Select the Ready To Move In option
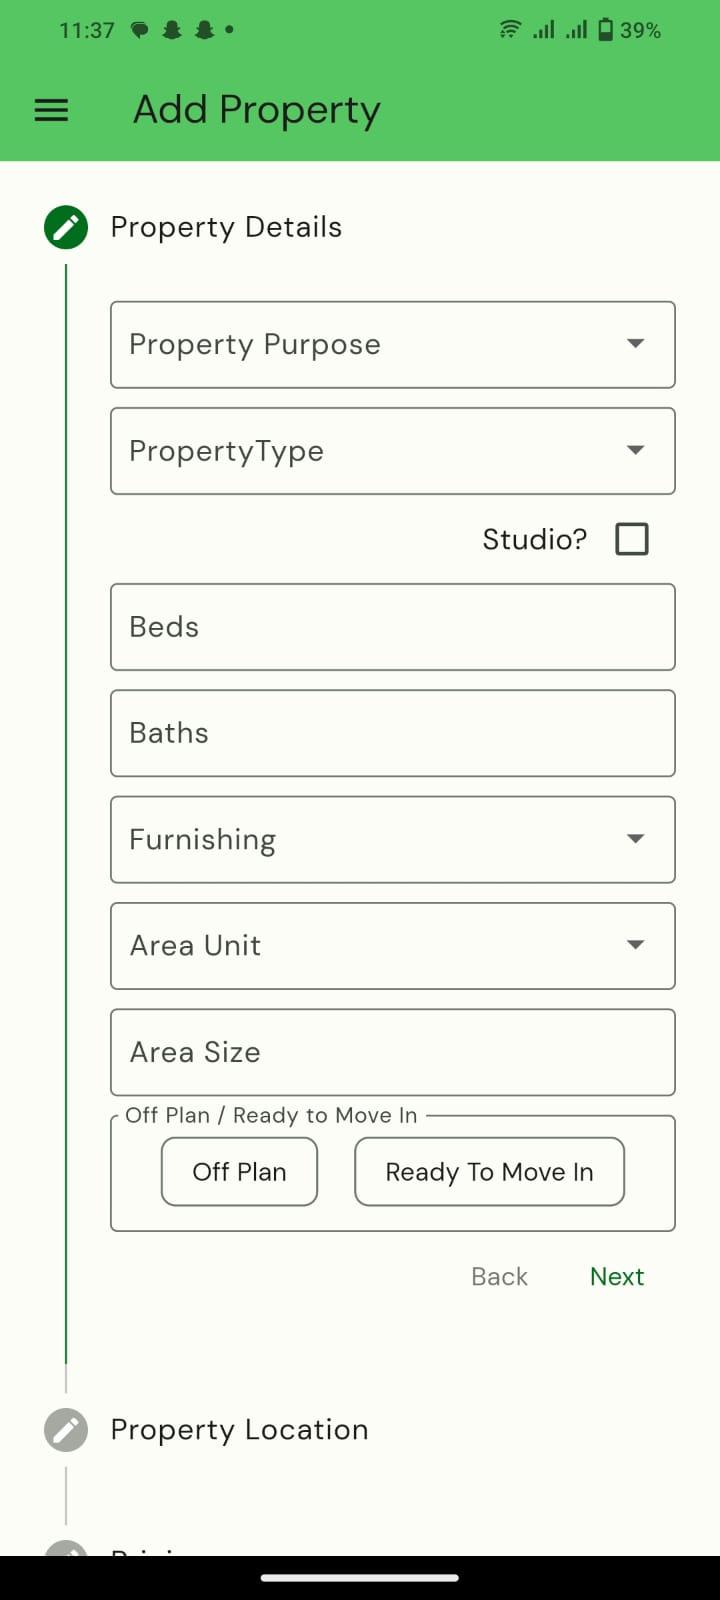Image resolution: width=720 pixels, height=1600 pixels. pyautogui.click(x=489, y=1172)
